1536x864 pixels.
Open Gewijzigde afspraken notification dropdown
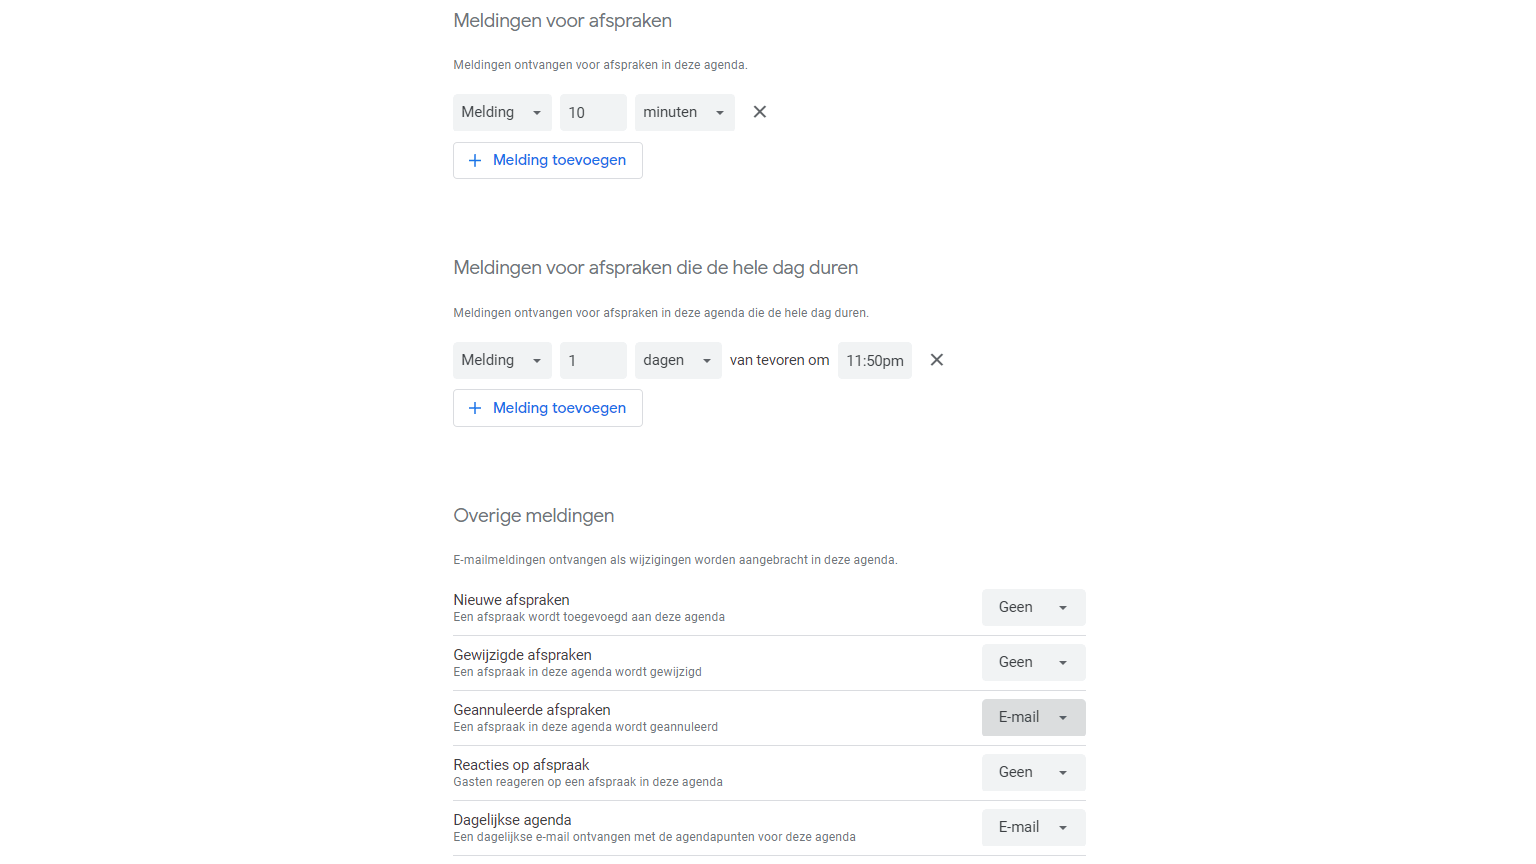(1033, 662)
